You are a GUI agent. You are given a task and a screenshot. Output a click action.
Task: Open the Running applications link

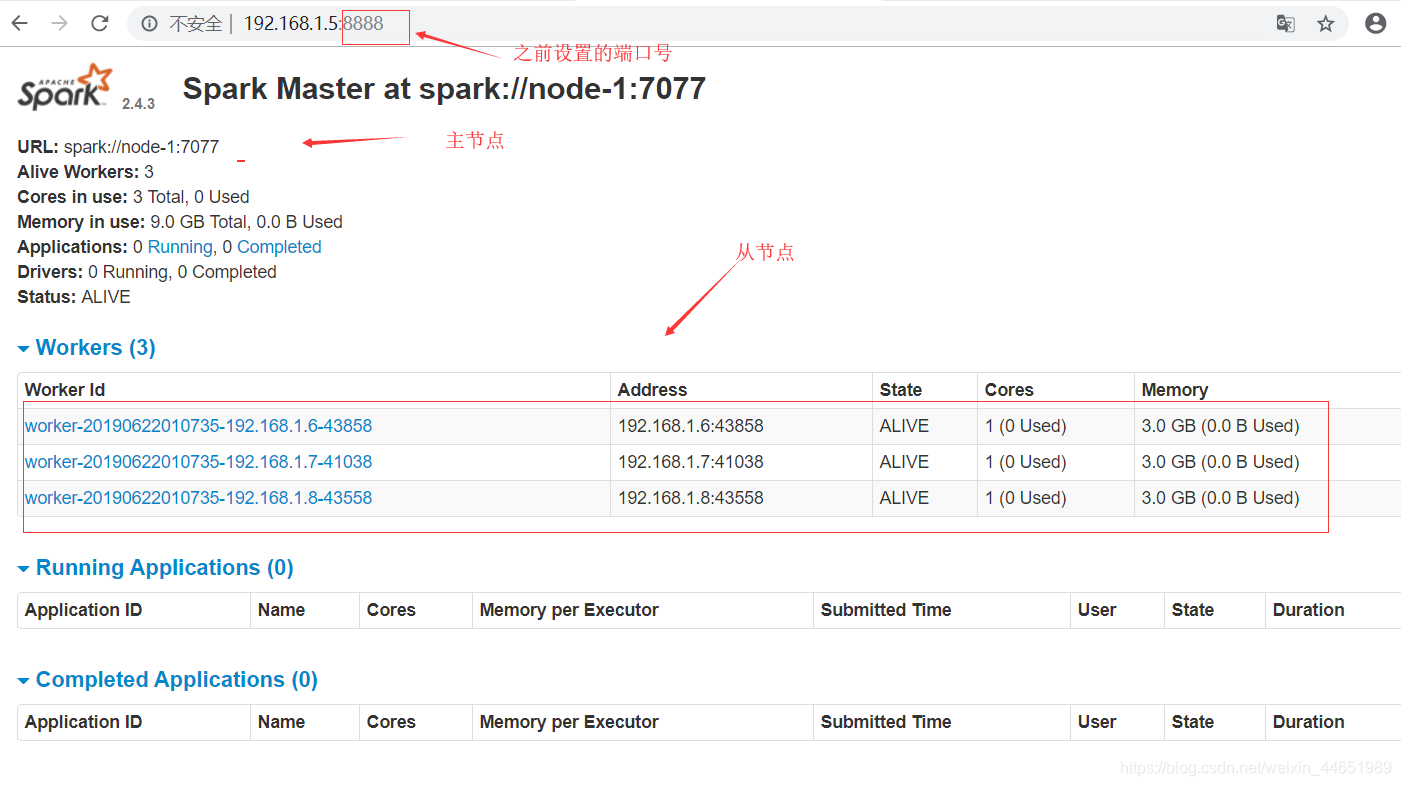pyautogui.click(x=180, y=247)
